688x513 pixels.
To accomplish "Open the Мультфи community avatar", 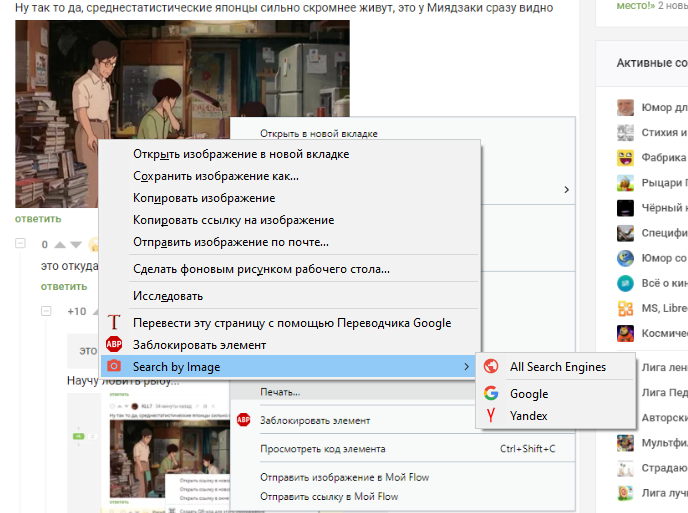I will click(625, 443).
